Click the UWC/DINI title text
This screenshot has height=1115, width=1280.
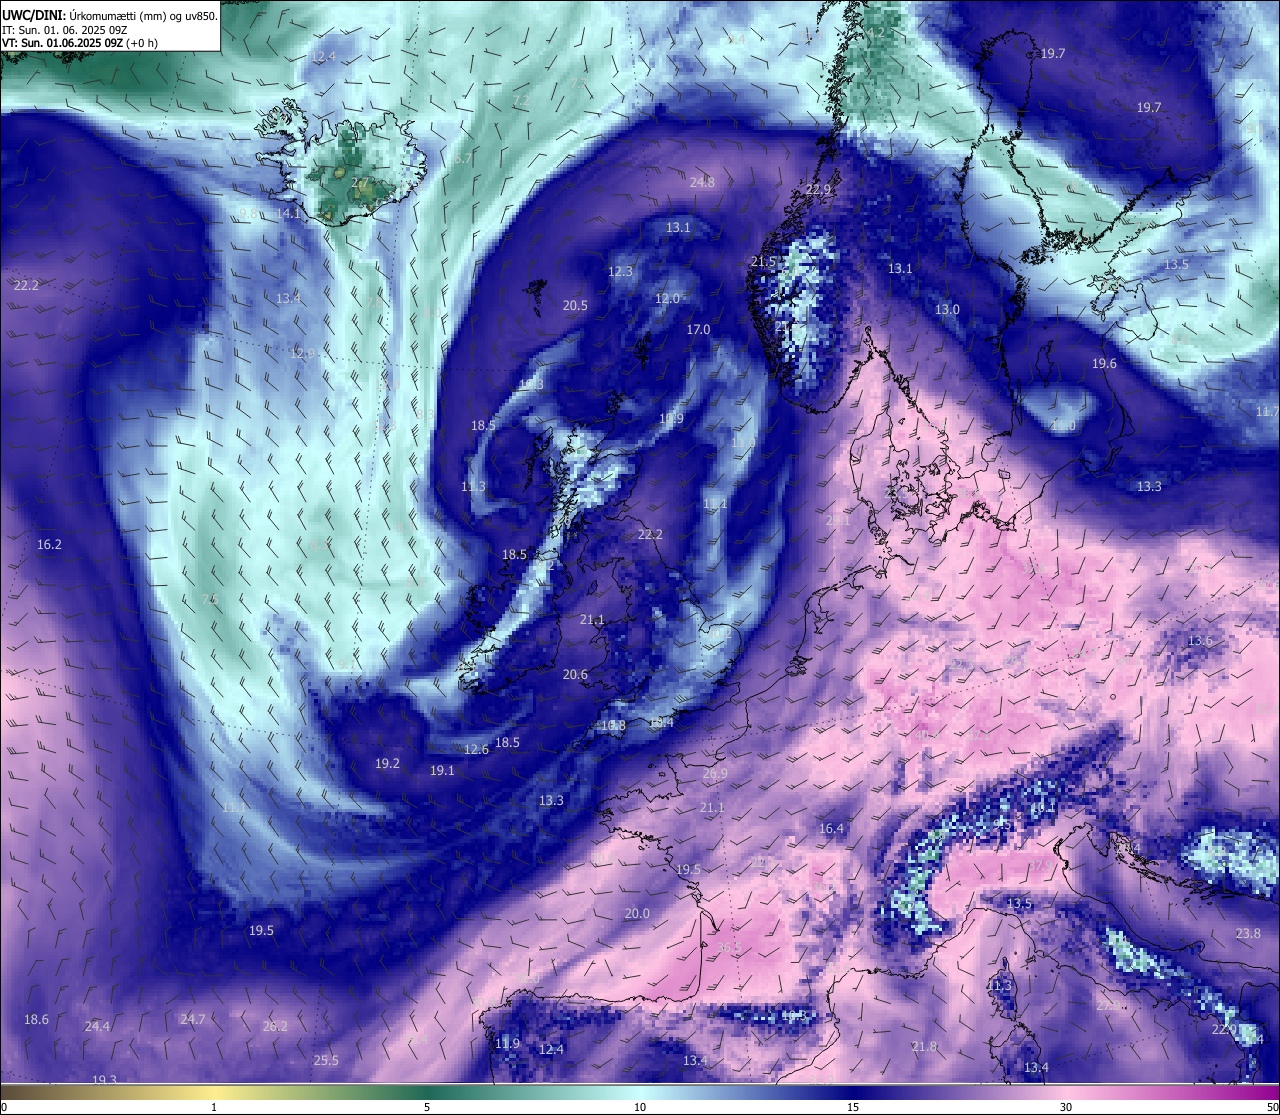pos(34,15)
